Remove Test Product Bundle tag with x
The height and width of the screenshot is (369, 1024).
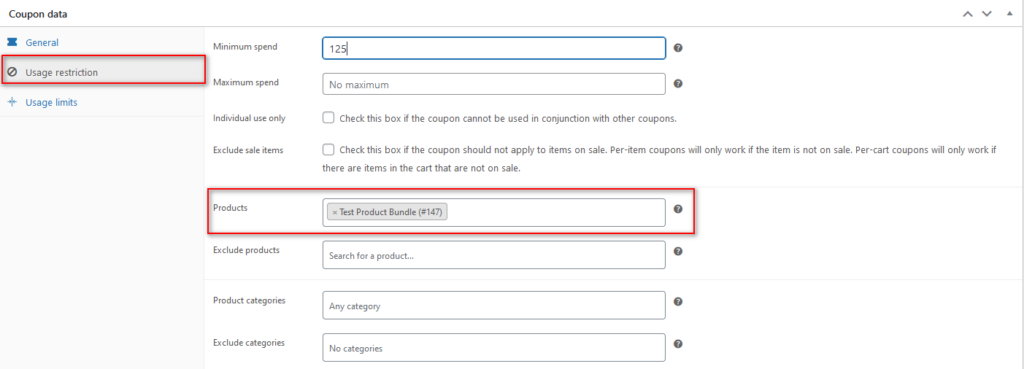pyautogui.click(x=334, y=212)
